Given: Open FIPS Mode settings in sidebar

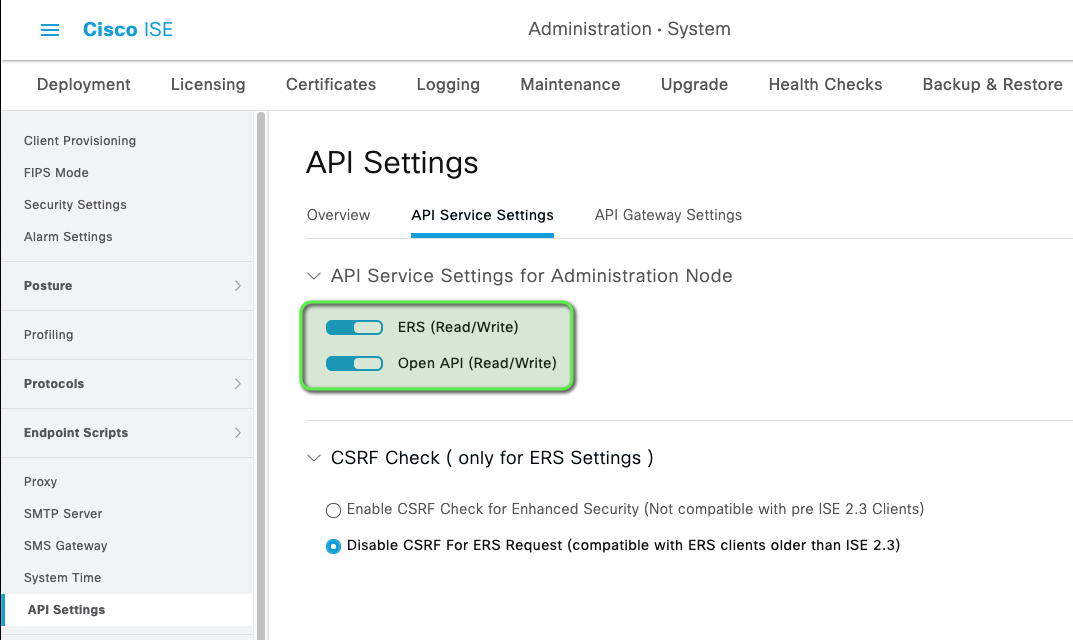Looking at the screenshot, I should point(56,172).
